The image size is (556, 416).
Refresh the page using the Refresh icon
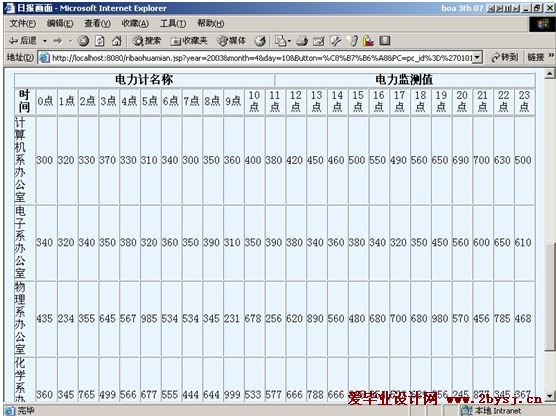100,41
